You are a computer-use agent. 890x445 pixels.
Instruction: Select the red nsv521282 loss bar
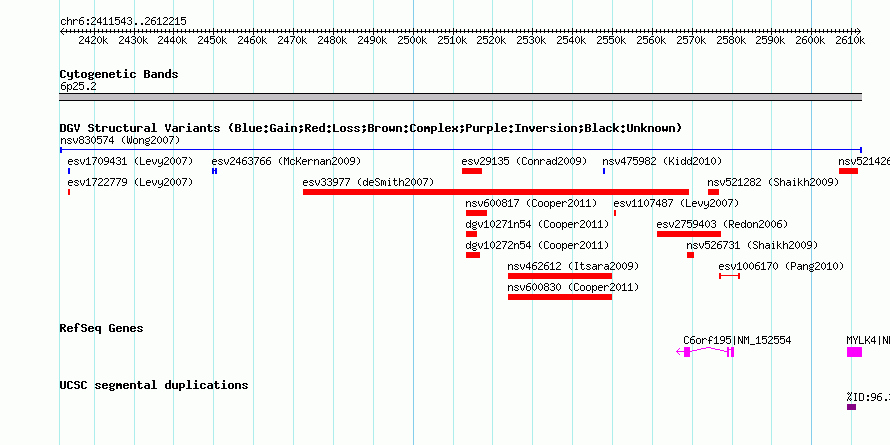pyautogui.click(x=713, y=192)
